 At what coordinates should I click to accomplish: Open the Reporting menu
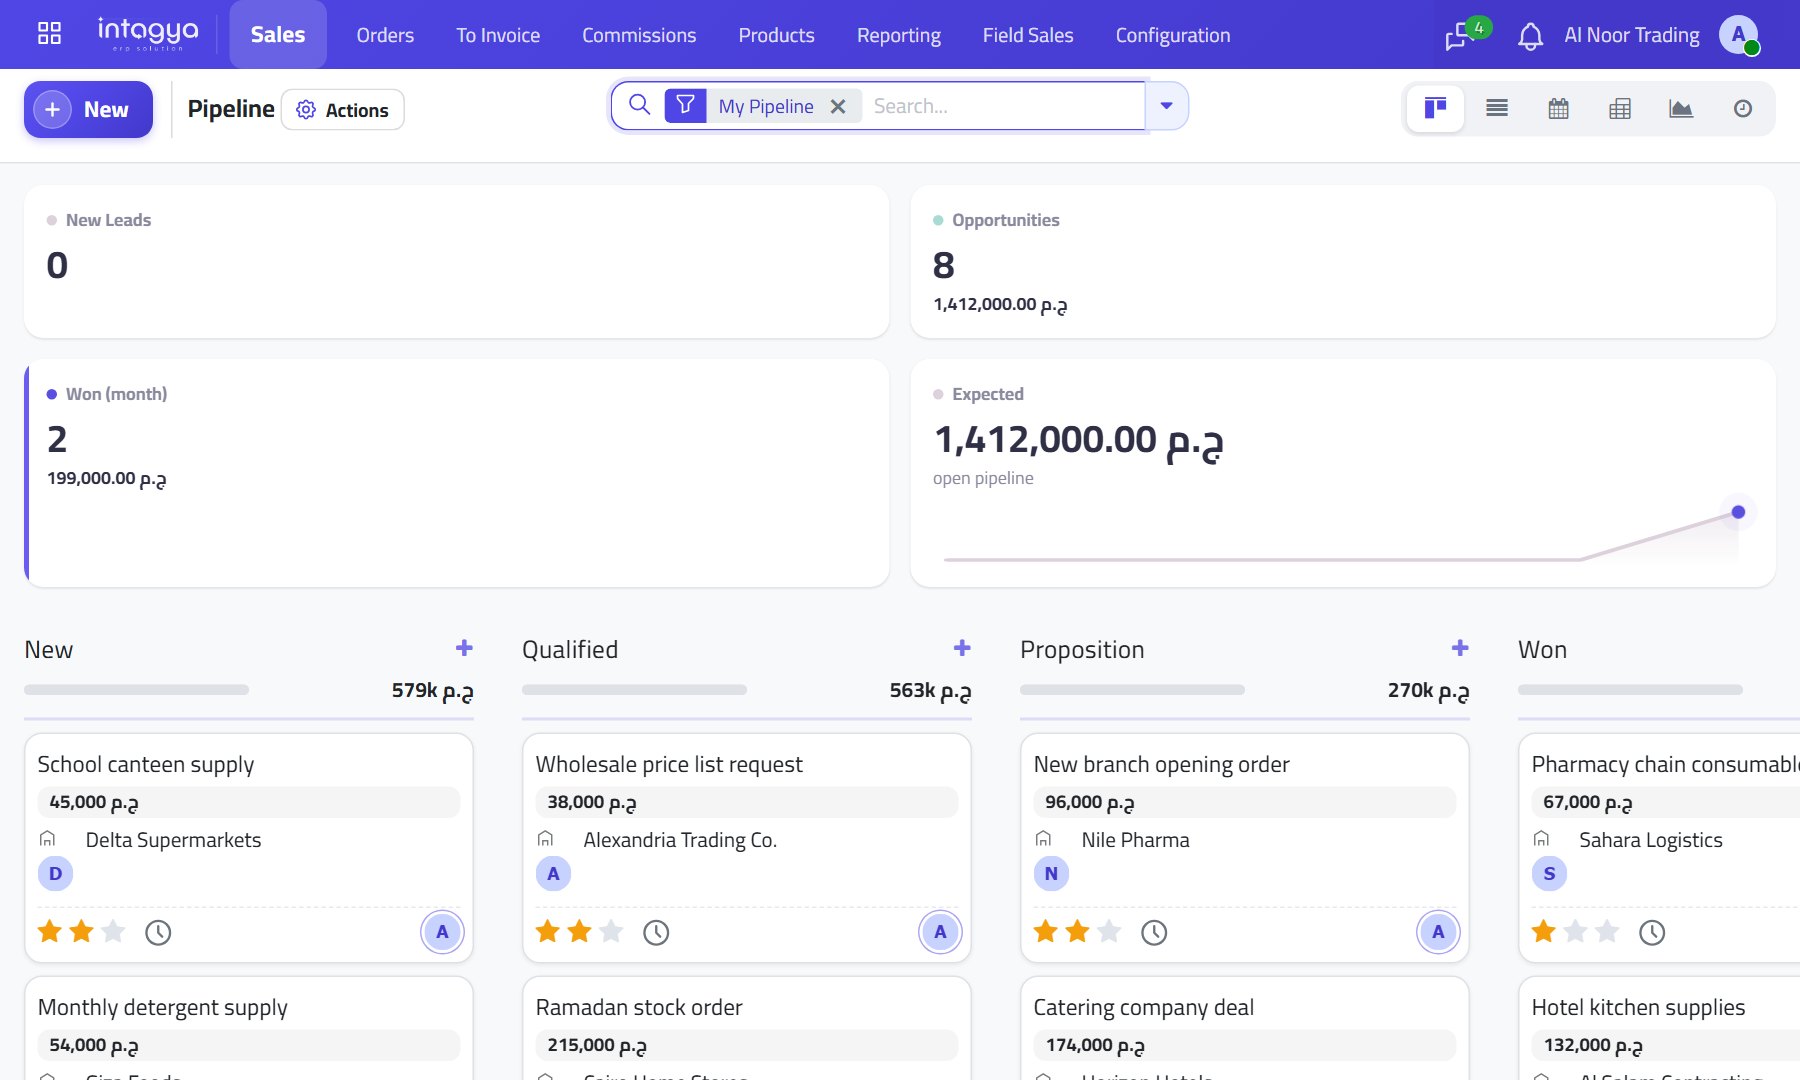click(899, 35)
